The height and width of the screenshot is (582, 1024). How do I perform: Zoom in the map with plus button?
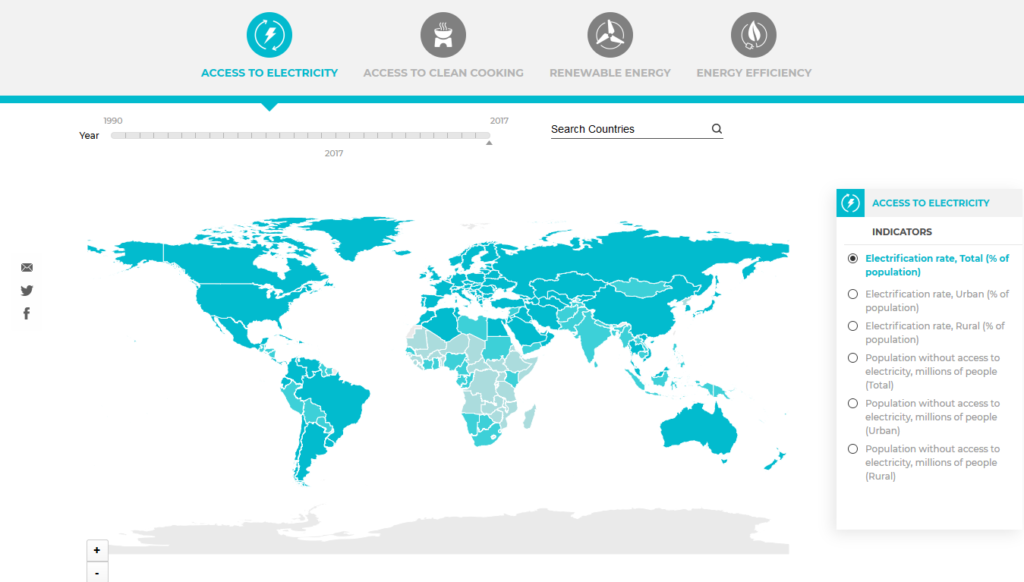click(x=97, y=550)
